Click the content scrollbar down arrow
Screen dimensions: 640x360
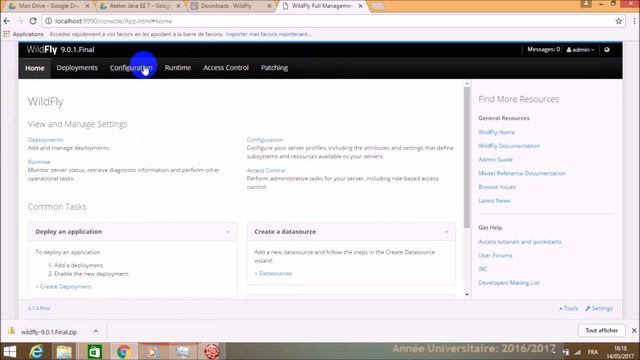click(467, 295)
